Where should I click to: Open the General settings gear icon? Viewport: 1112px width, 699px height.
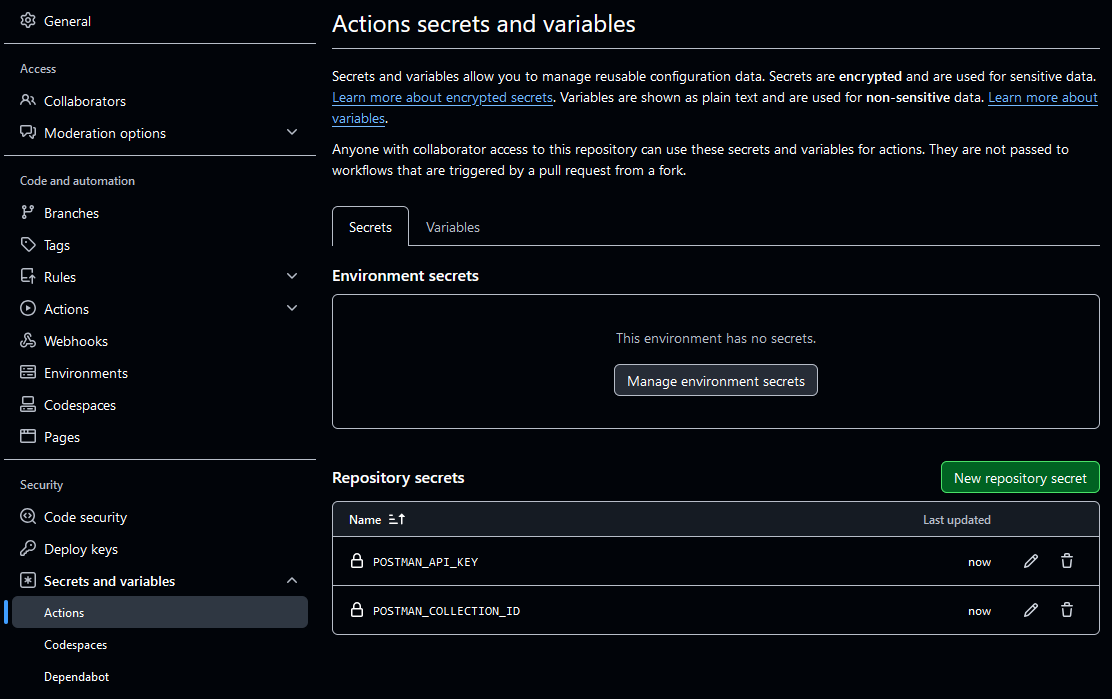[28, 20]
